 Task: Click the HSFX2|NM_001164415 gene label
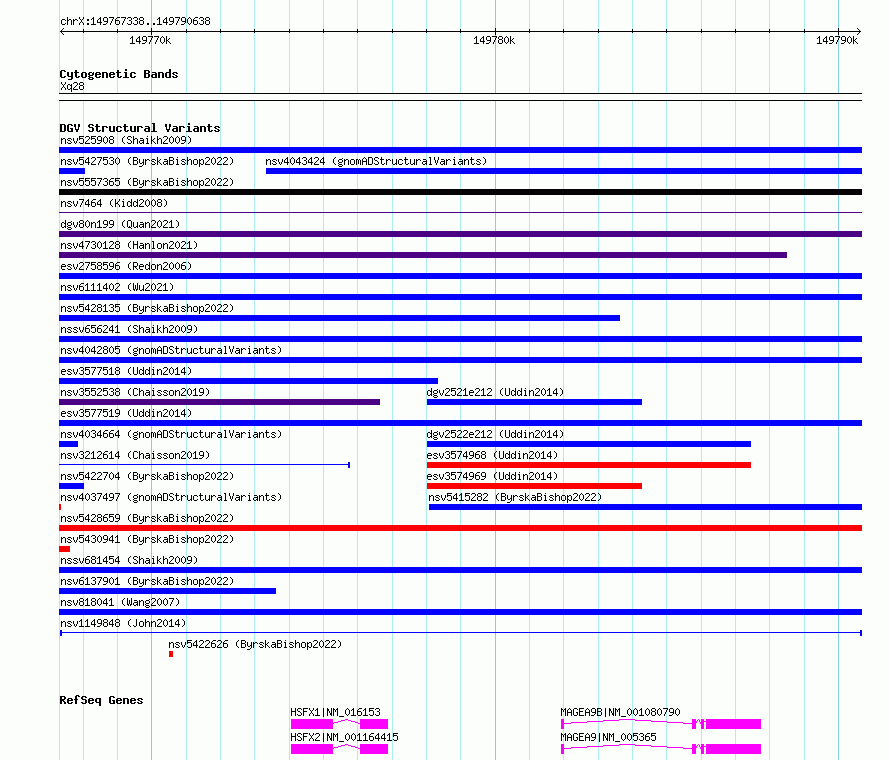[x=344, y=737]
